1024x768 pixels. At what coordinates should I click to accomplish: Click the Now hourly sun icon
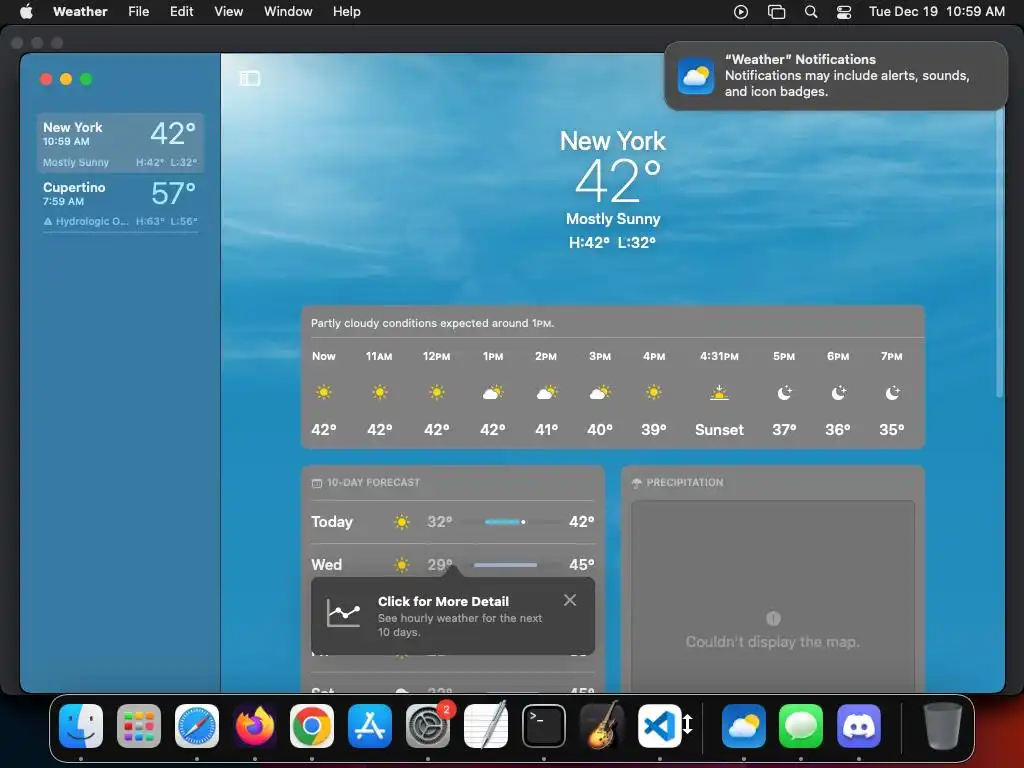(323, 392)
